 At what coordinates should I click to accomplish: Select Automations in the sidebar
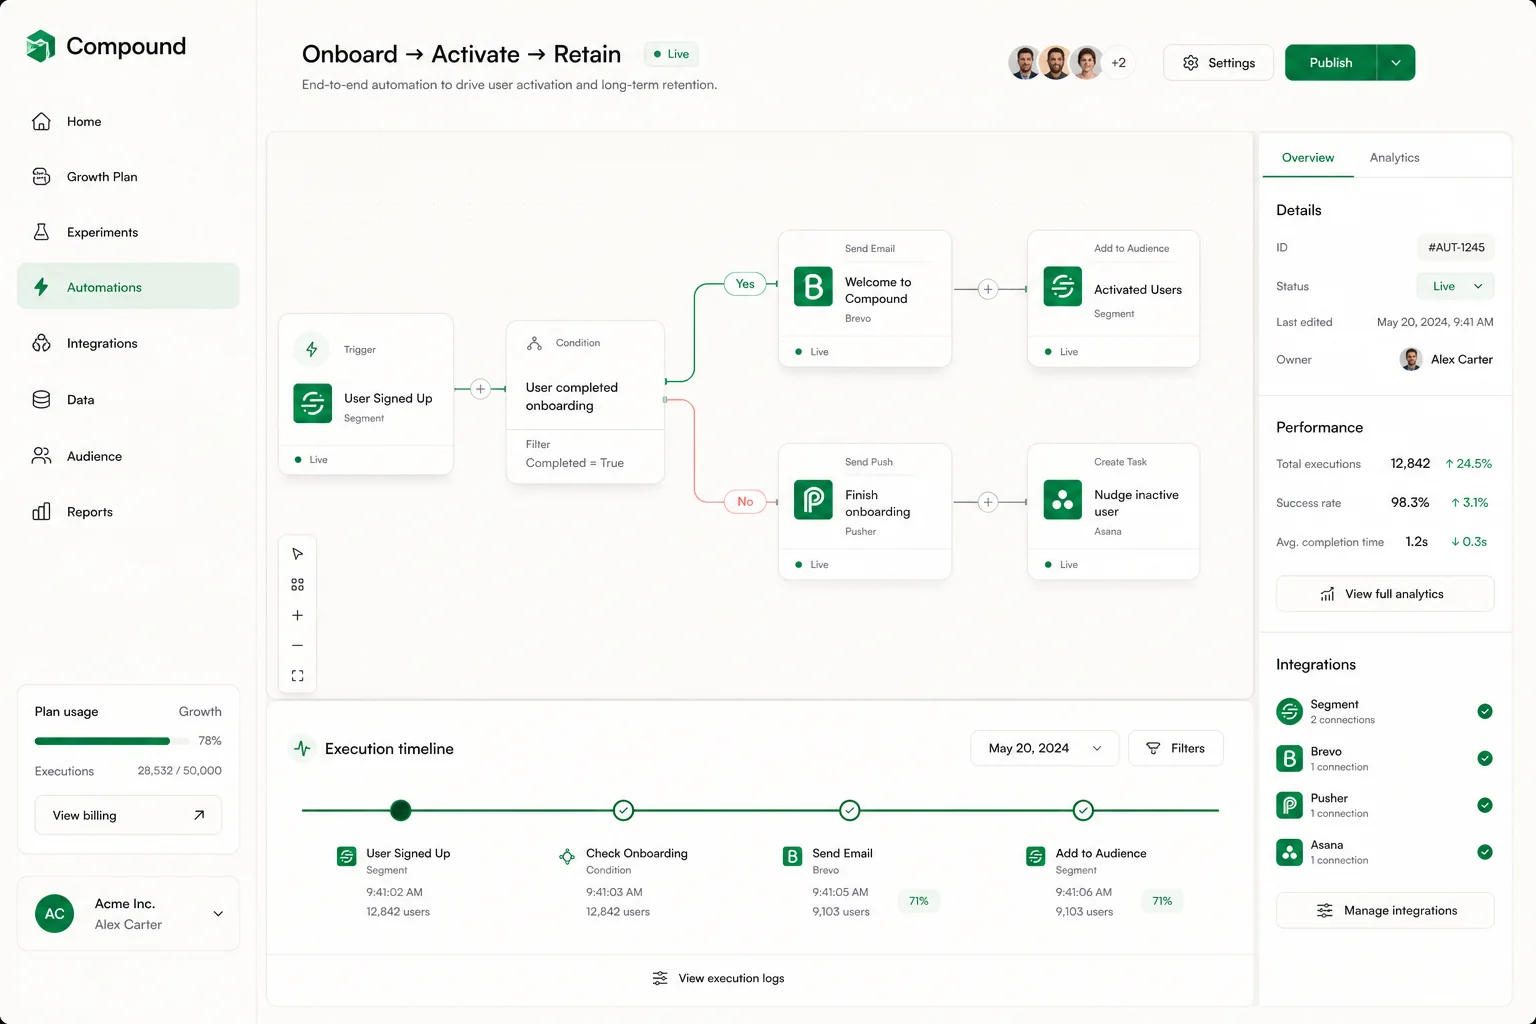(x=128, y=287)
